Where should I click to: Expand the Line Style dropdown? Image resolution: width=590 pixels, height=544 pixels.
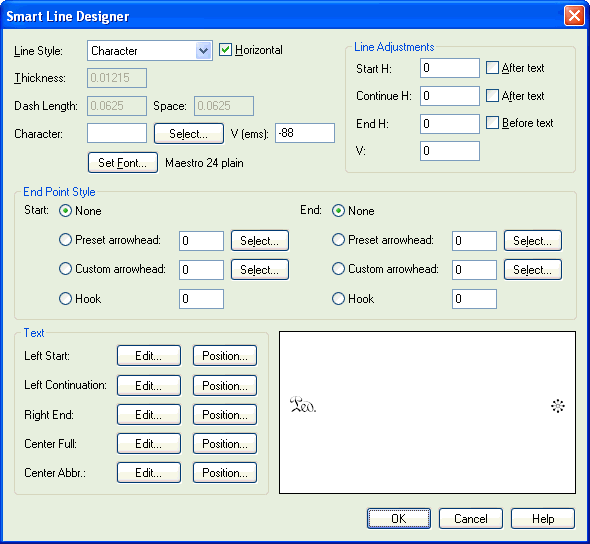(203, 50)
